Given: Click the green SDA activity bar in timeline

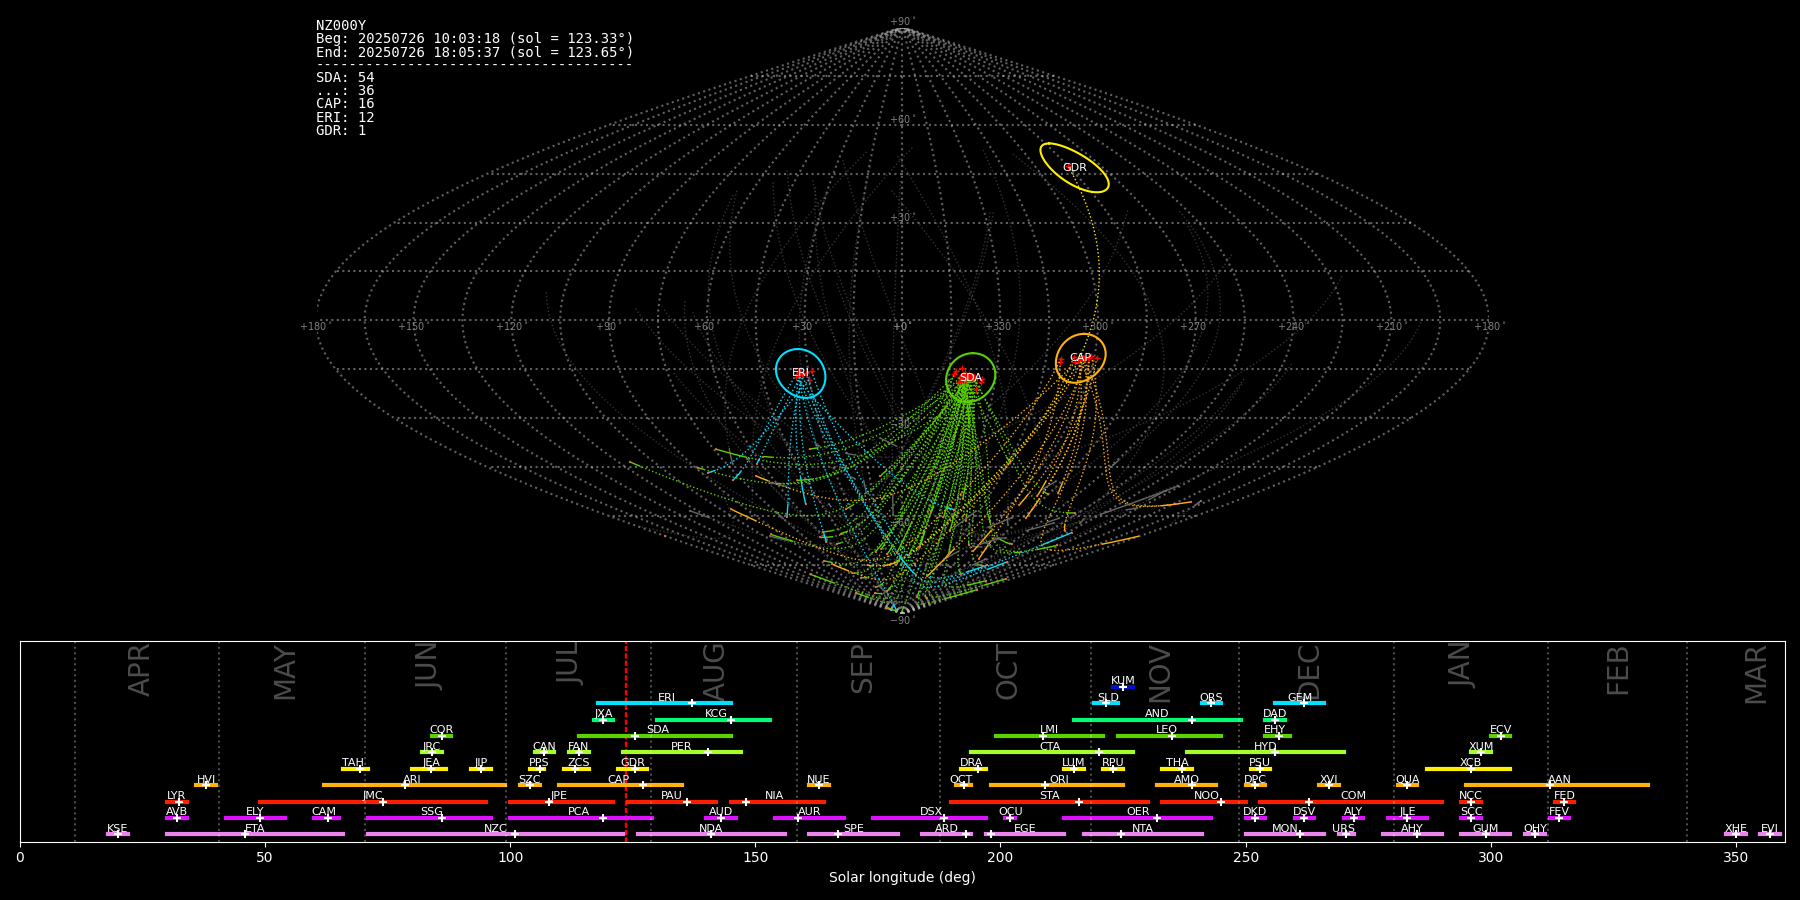Looking at the screenshot, I should click(655, 736).
